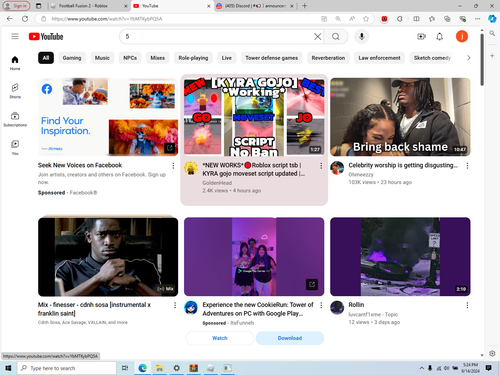Switch to Football Fusion 2 - Roblox tab
This screenshot has height=375, width=500.
(88, 6)
